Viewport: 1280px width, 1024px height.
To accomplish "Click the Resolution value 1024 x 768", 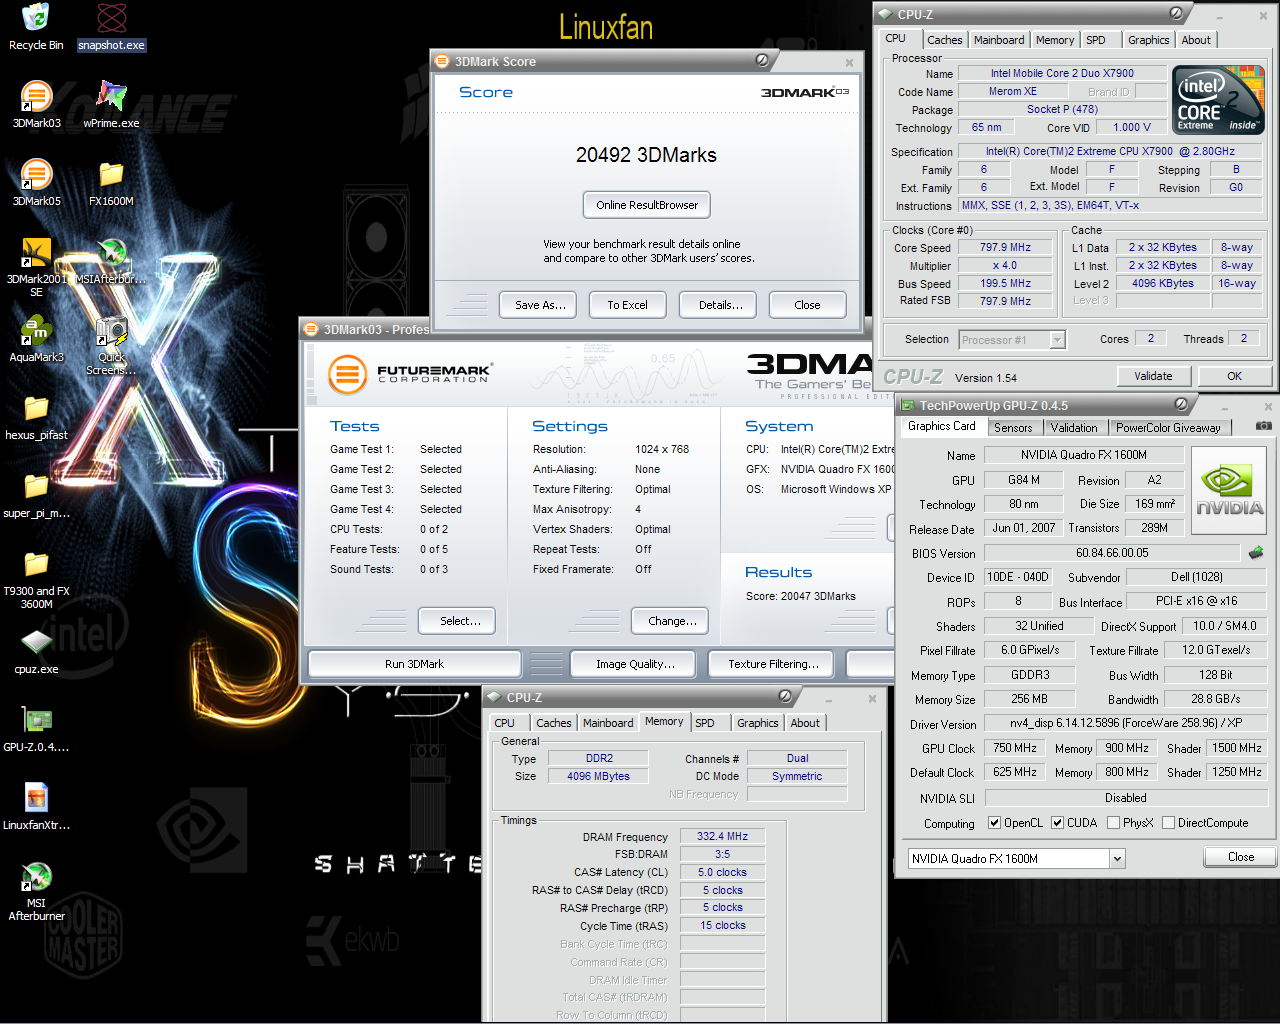I will (662, 449).
